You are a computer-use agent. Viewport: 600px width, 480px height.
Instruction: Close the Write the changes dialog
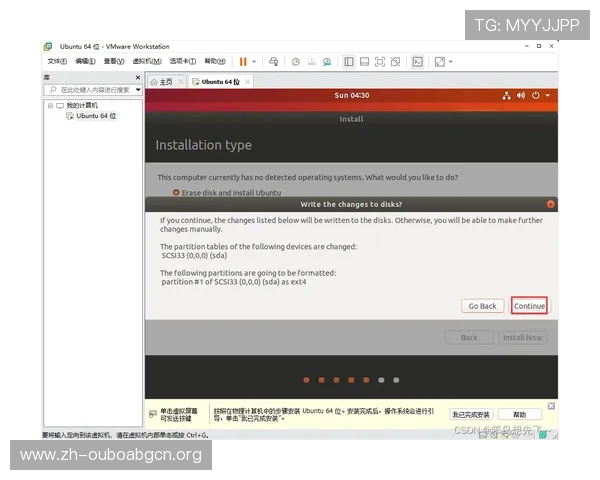click(x=550, y=204)
